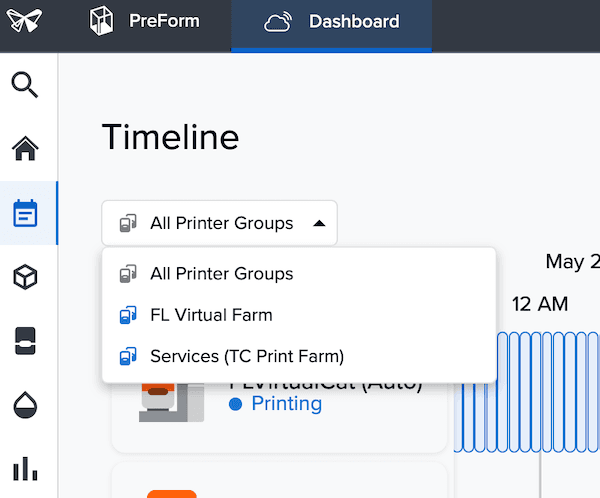This screenshot has height=498, width=600.
Task: Click the PreForm cube icon
Action: [x=101, y=21]
